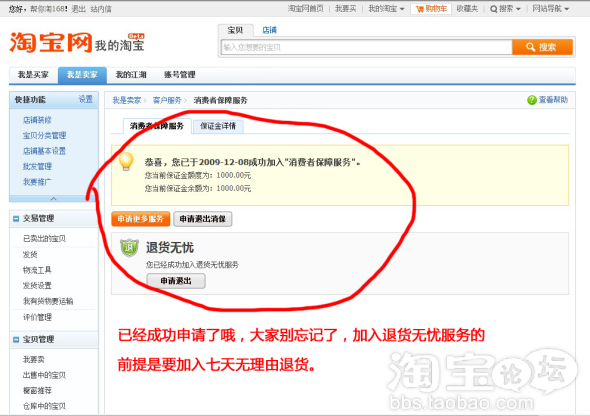Click the 申请更多服务 button

pyautogui.click(x=140, y=219)
